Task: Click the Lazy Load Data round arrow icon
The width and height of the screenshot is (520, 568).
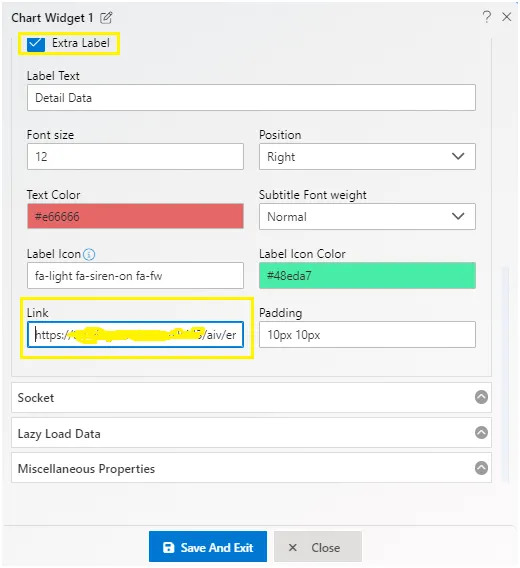Action: pyautogui.click(x=481, y=433)
